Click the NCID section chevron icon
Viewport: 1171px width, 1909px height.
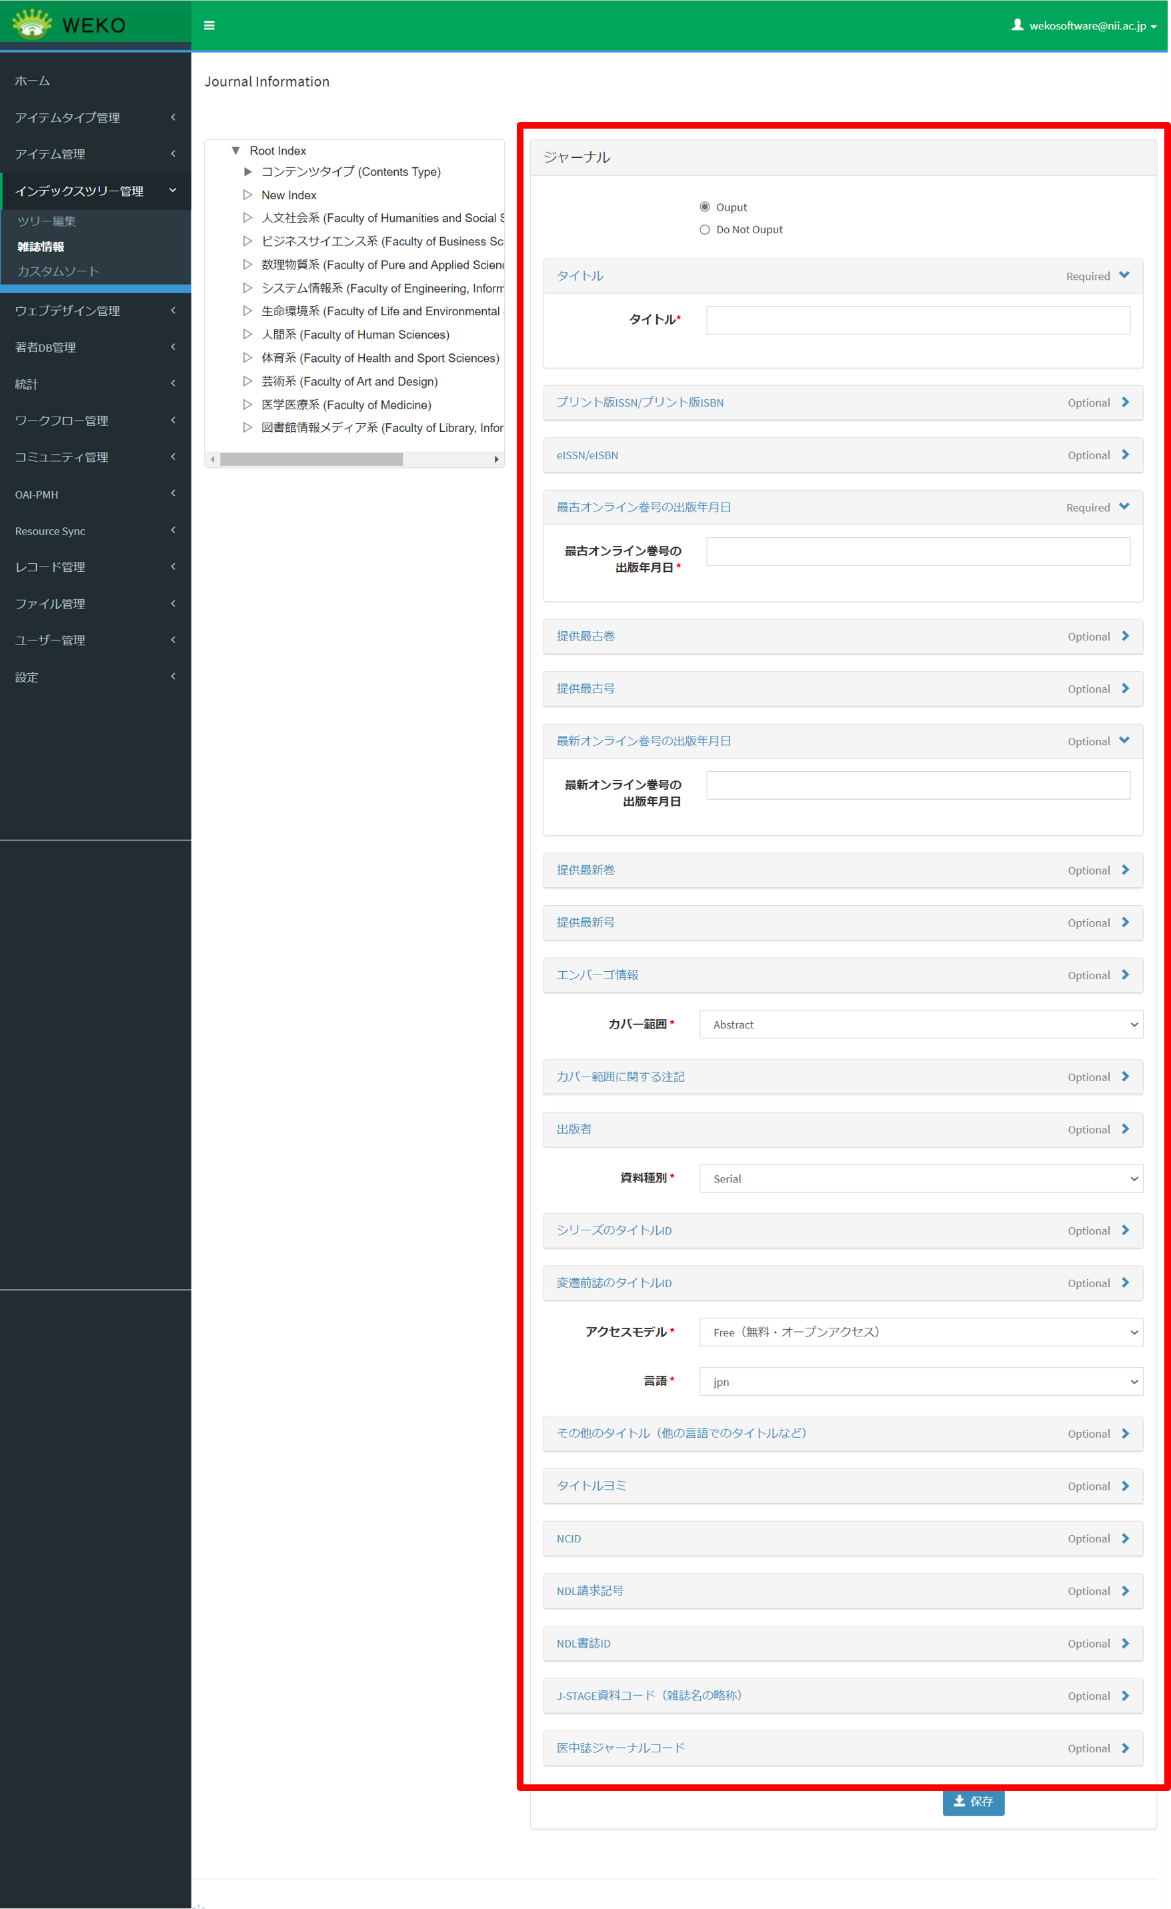[1125, 1538]
